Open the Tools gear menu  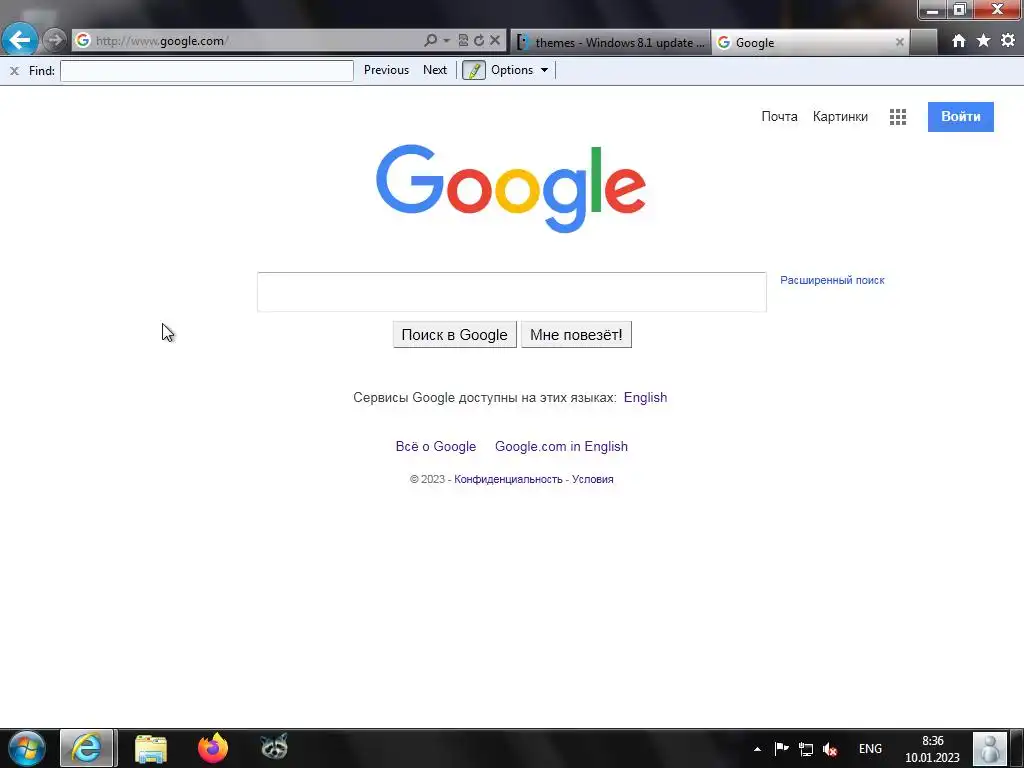(x=1008, y=40)
